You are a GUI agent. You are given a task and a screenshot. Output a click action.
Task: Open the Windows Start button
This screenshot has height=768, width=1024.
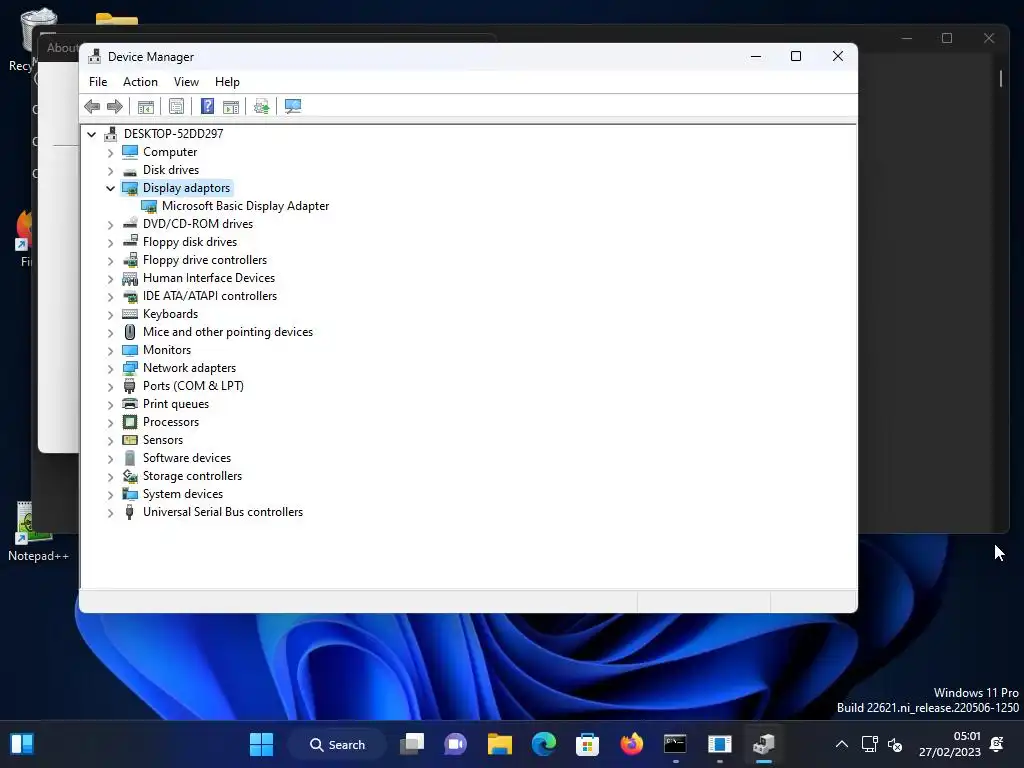(x=261, y=744)
